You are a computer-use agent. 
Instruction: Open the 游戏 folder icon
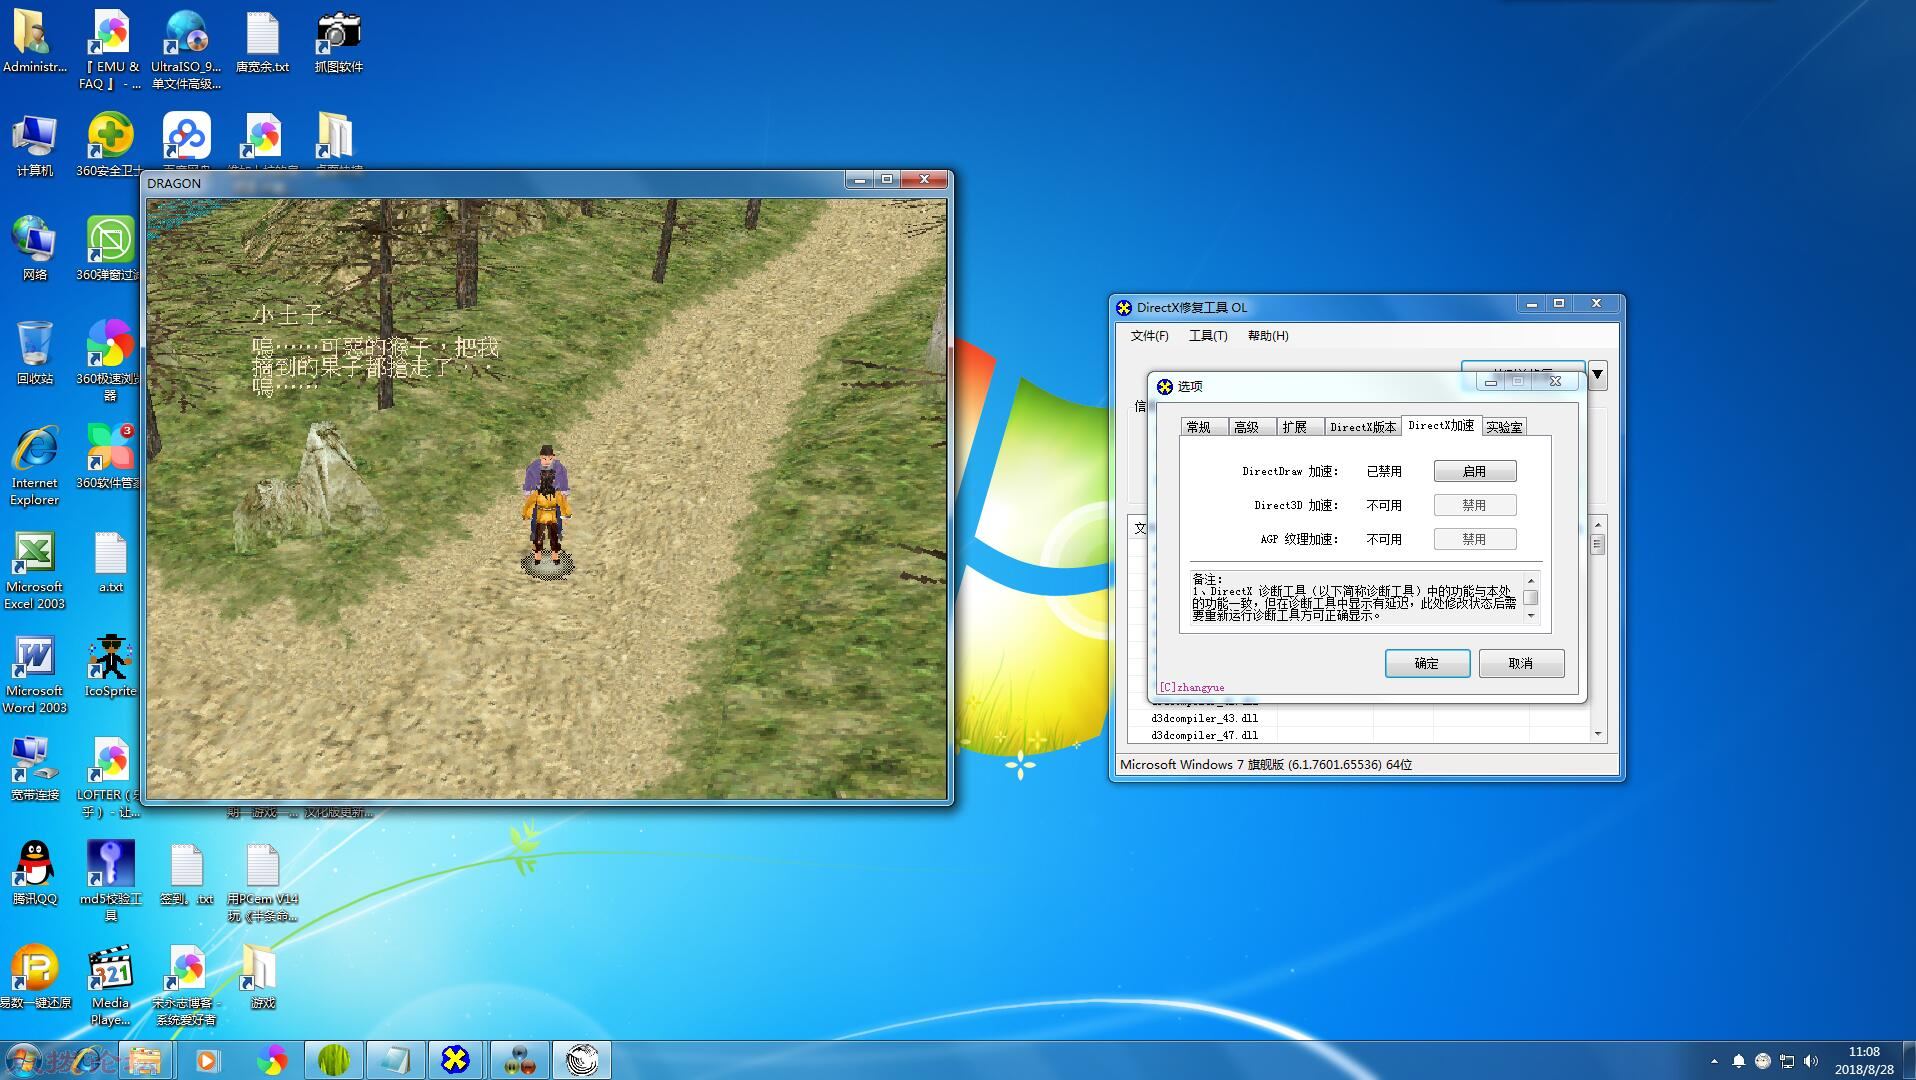(x=262, y=977)
